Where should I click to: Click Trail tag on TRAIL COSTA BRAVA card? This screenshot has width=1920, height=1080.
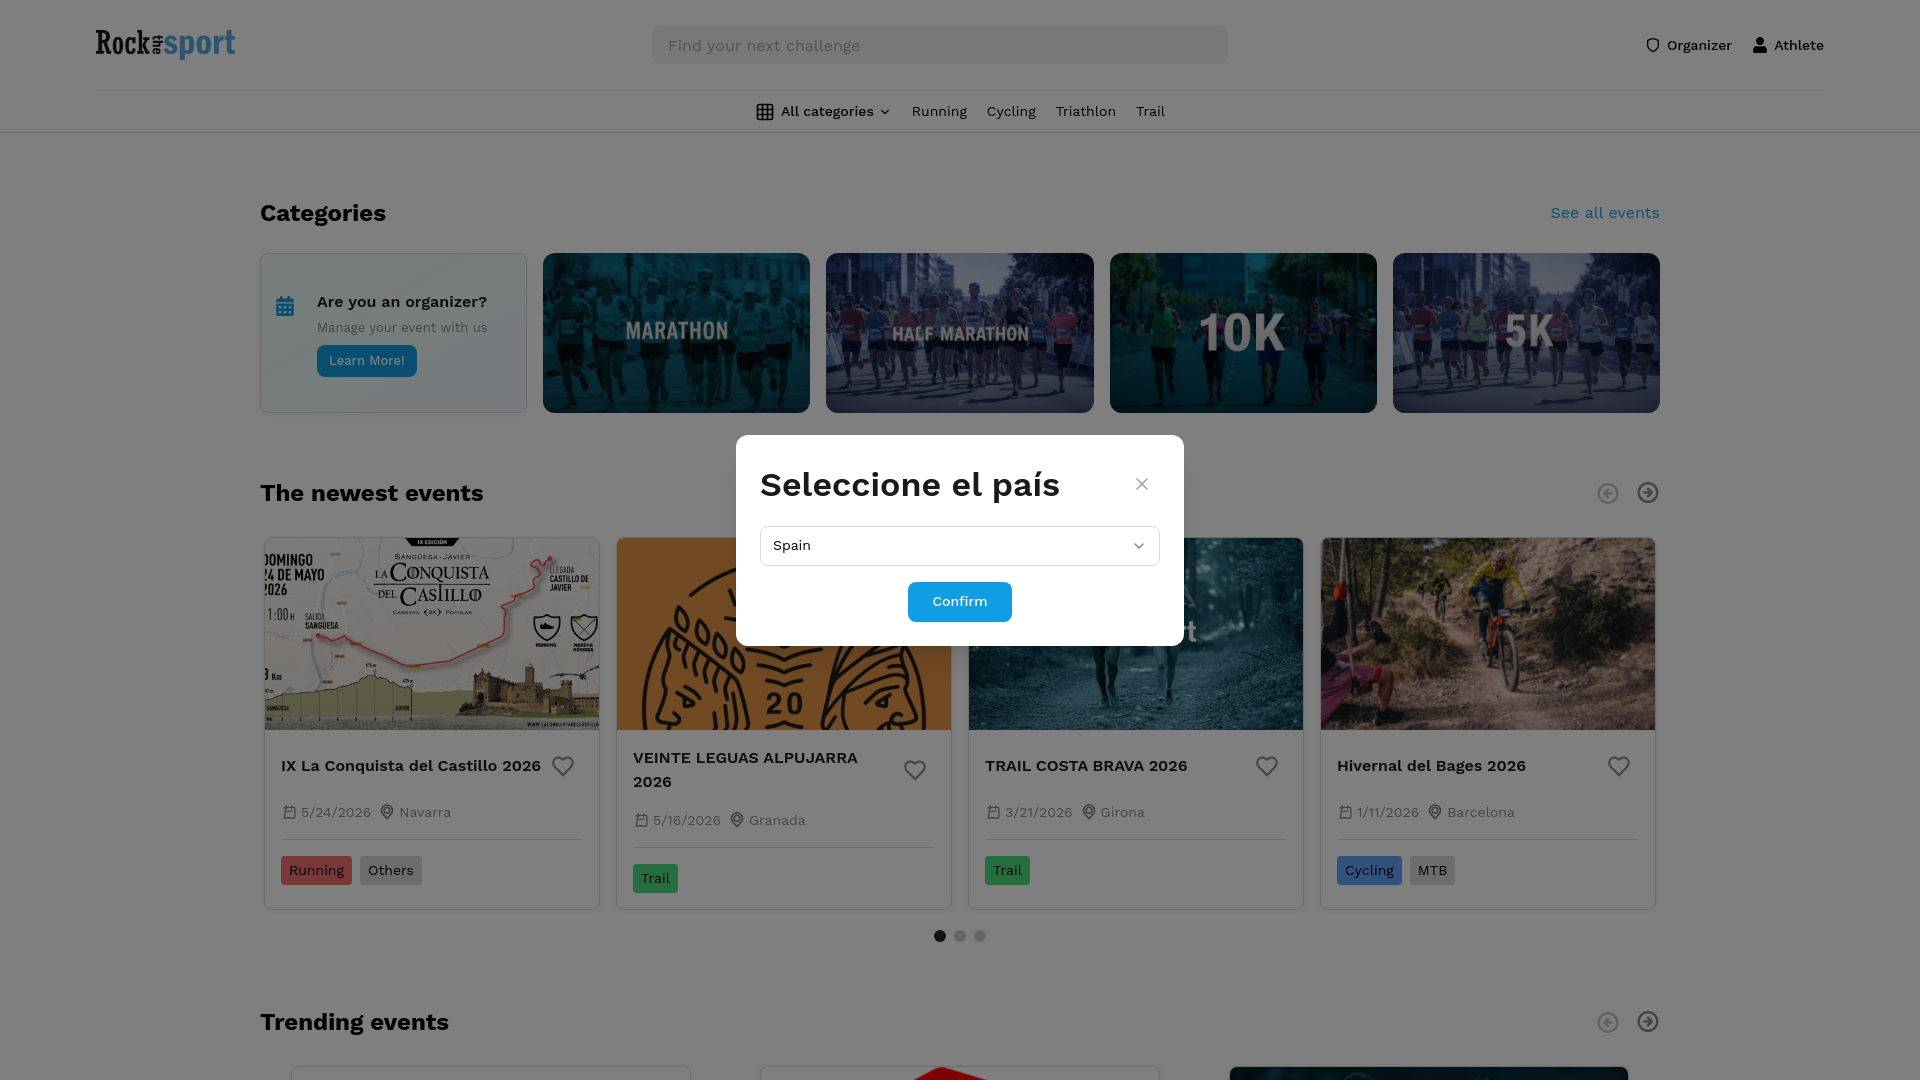(1007, 871)
